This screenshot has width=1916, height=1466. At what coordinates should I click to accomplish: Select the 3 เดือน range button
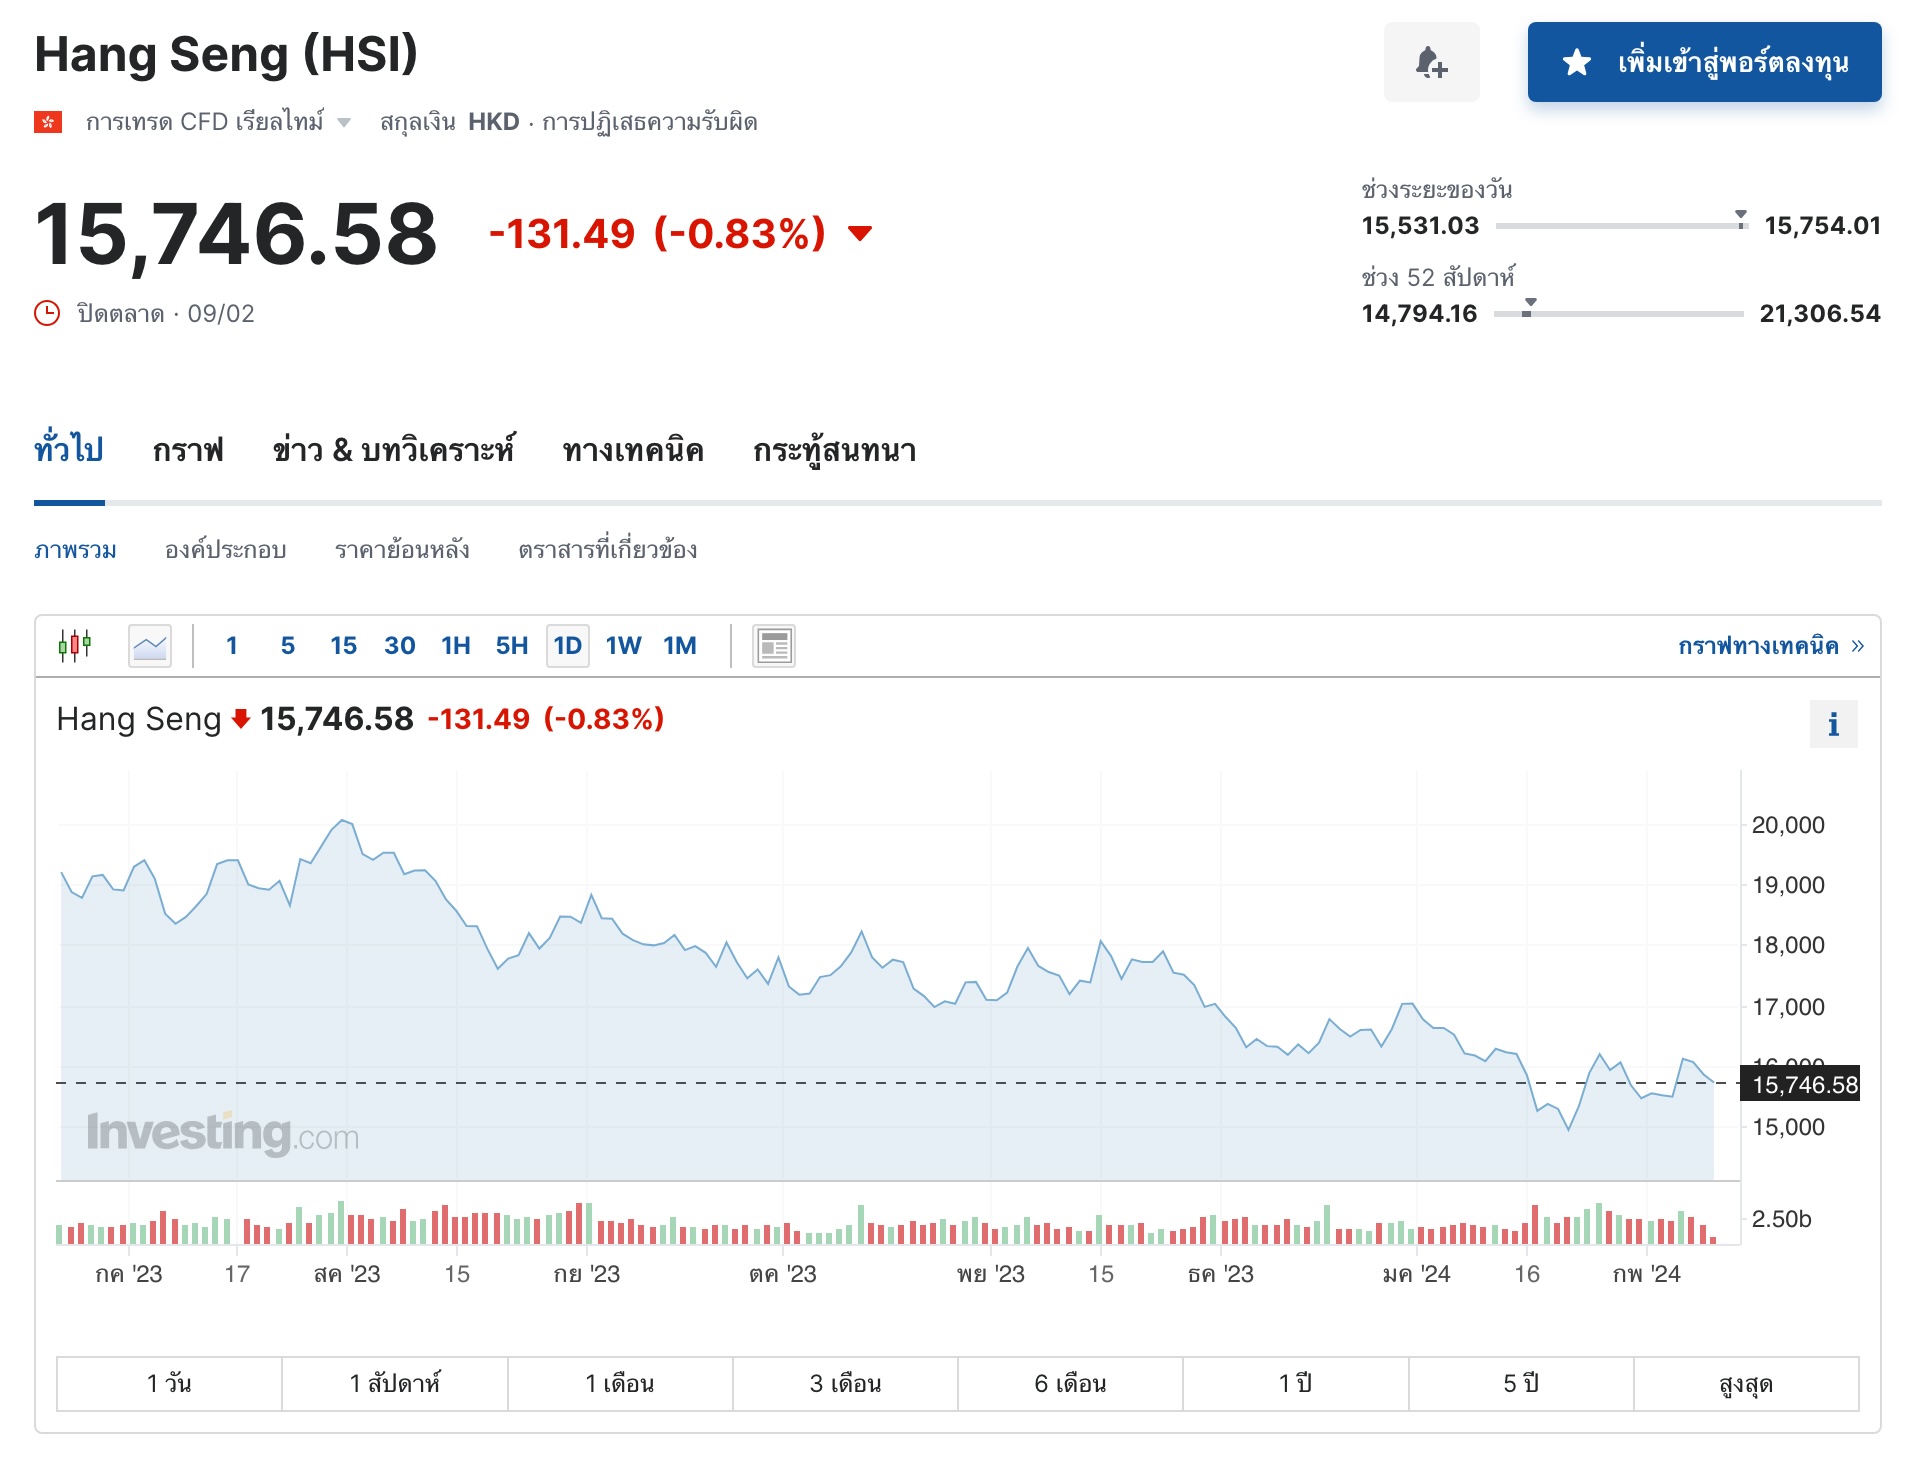click(845, 1384)
